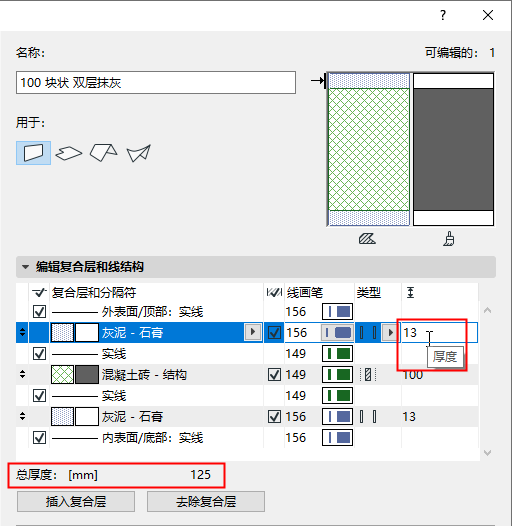
Task: Click the help question mark button
Action: pyautogui.click(x=443, y=15)
